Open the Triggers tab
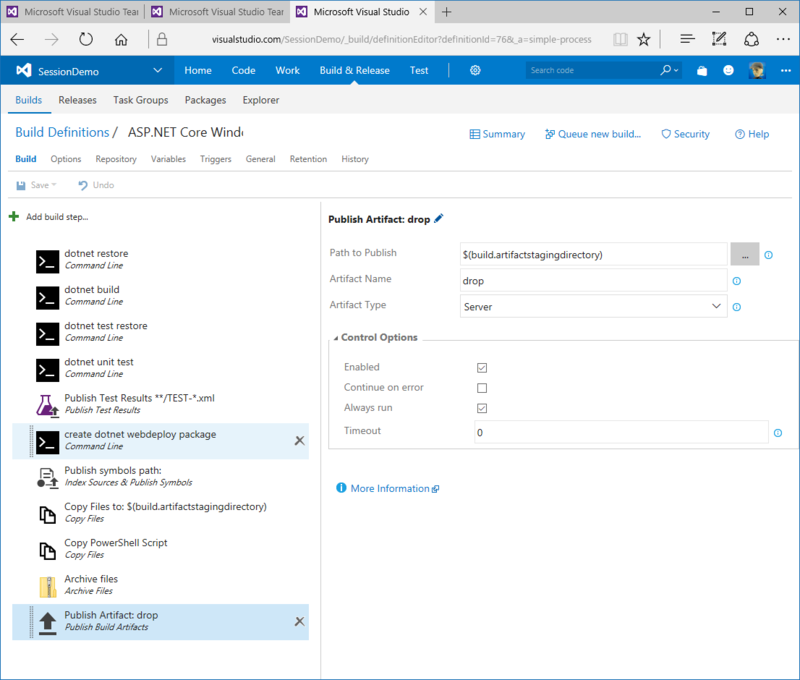 215,159
